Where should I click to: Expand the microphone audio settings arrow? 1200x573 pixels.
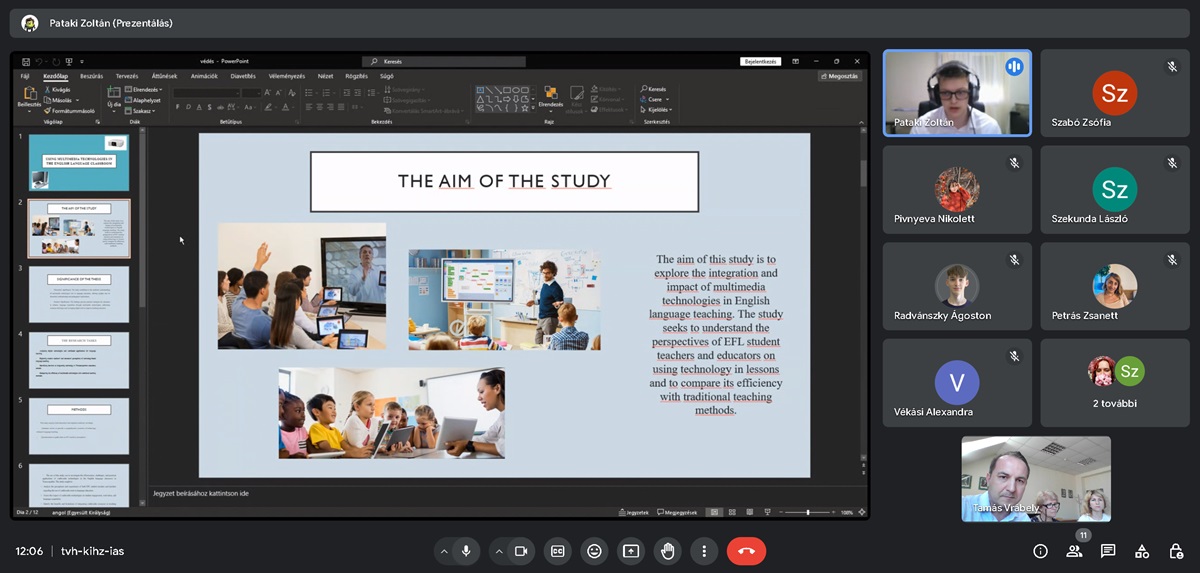pos(443,551)
